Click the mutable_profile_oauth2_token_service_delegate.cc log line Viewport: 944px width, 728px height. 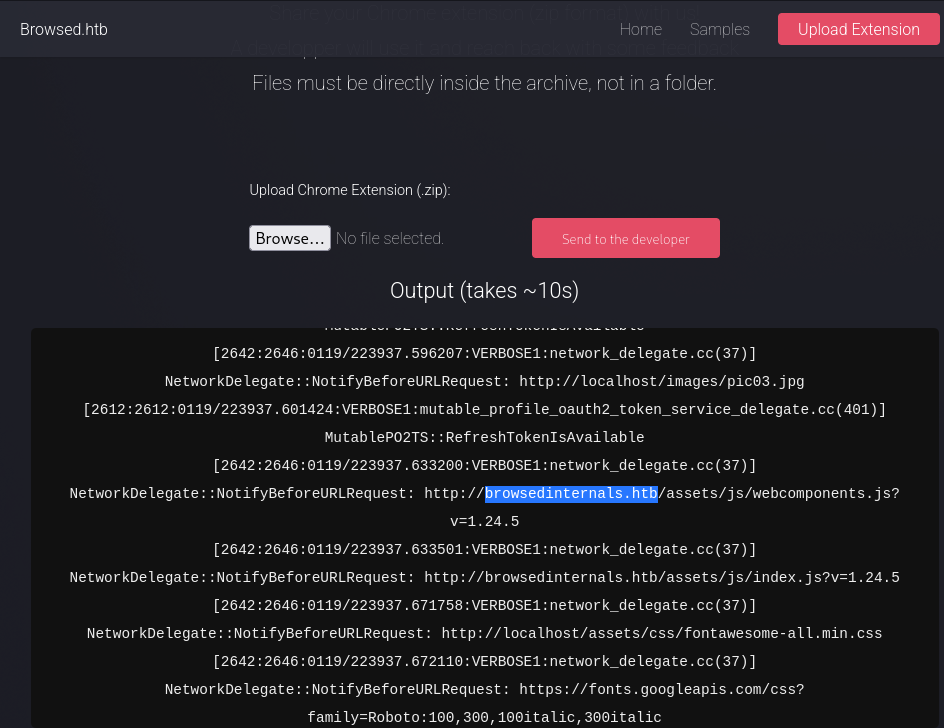tap(484, 409)
